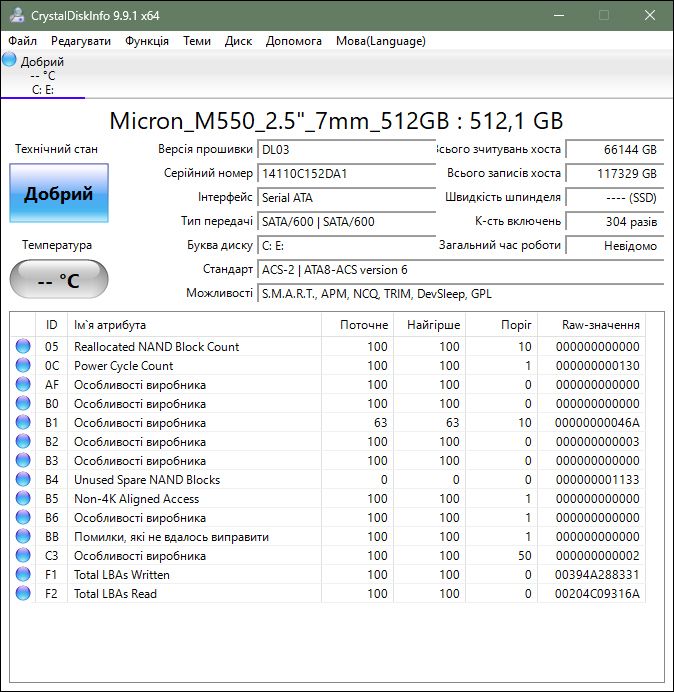The height and width of the screenshot is (692, 674).
Task: Click the Поточне column header
Action: click(x=358, y=325)
